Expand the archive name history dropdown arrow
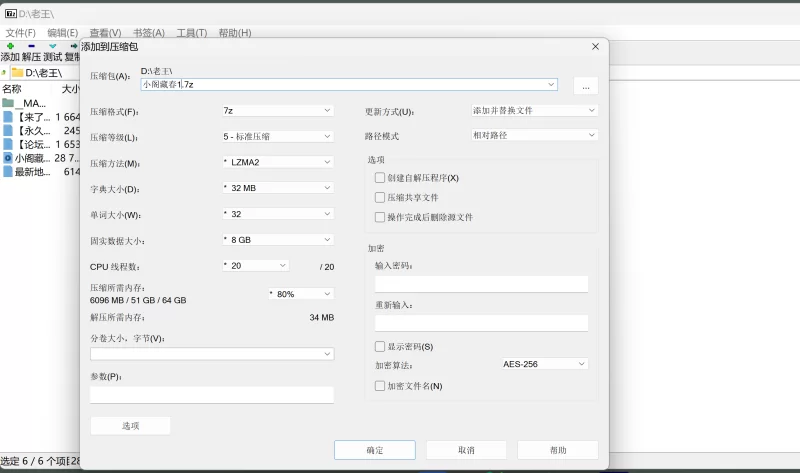 [x=551, y=85]
